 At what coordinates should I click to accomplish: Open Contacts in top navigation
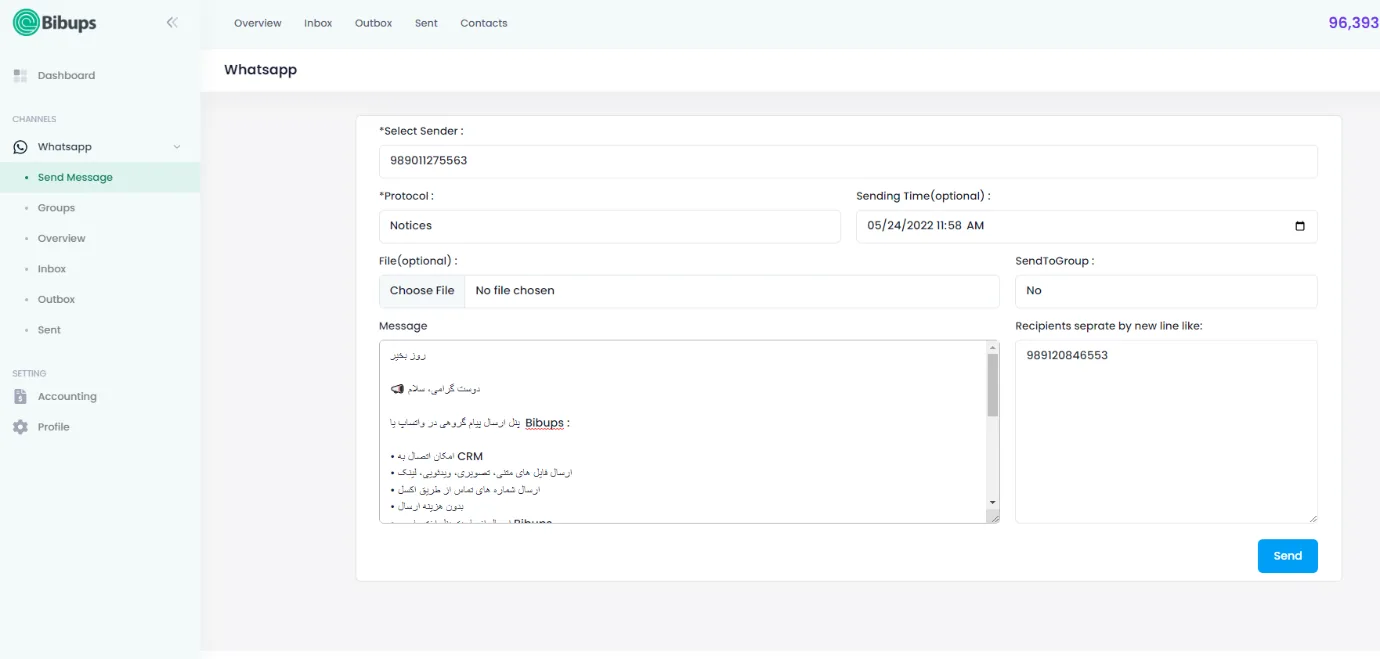coord(484,23)
